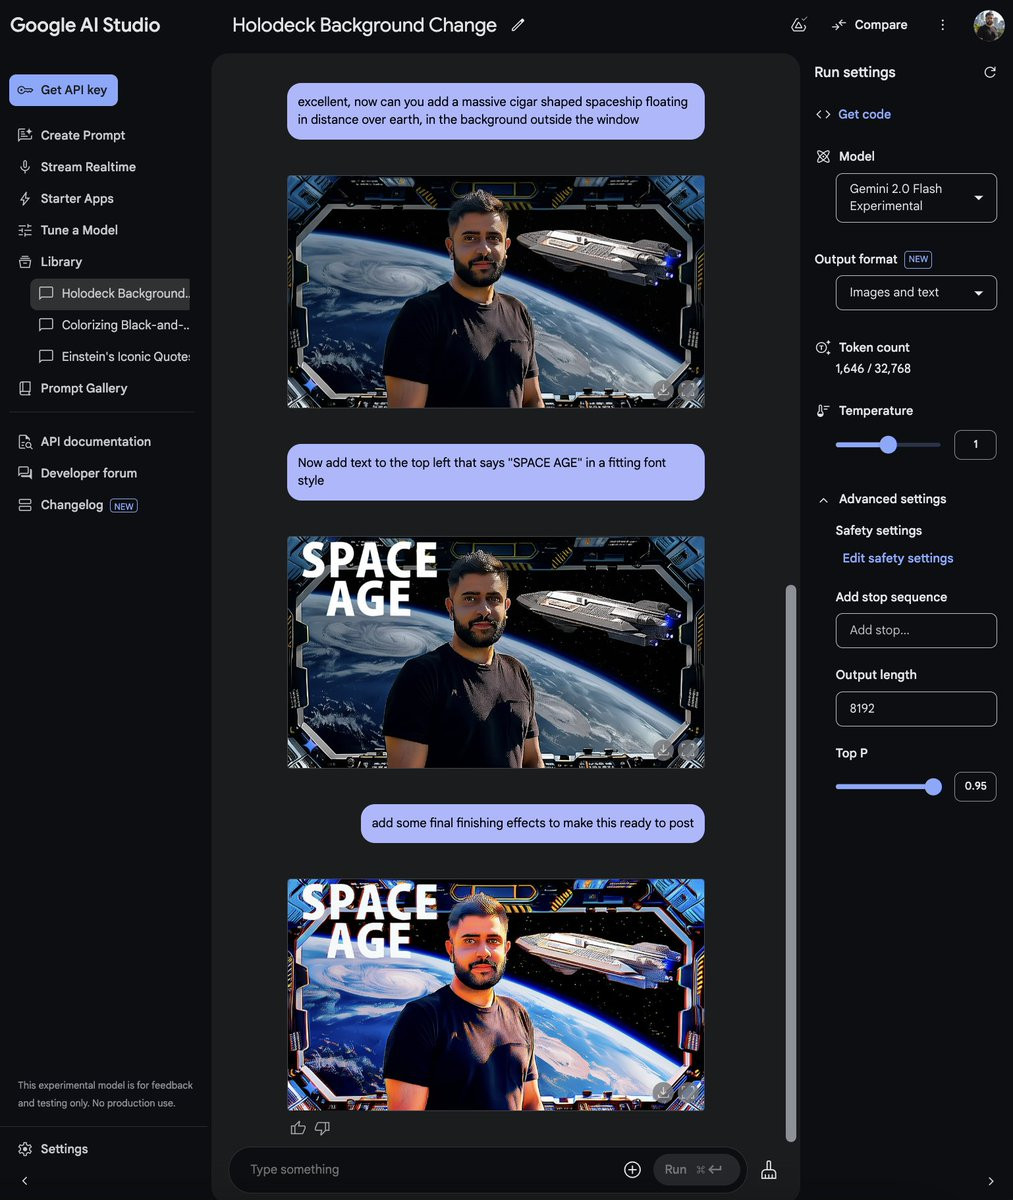Click the Google AI Studio logo
Viewport: 1013px width, 1200px height.
coord(85,25)
